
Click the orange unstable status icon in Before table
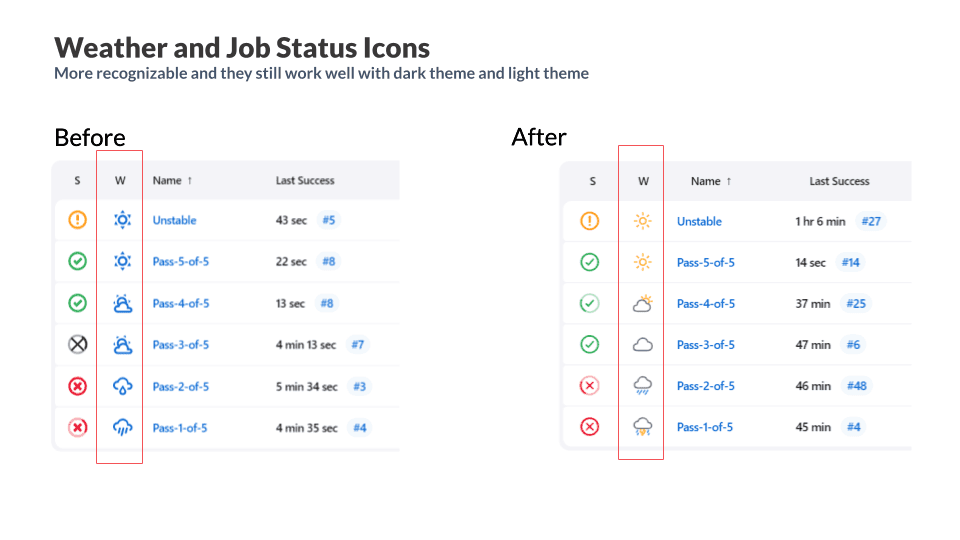77,220
